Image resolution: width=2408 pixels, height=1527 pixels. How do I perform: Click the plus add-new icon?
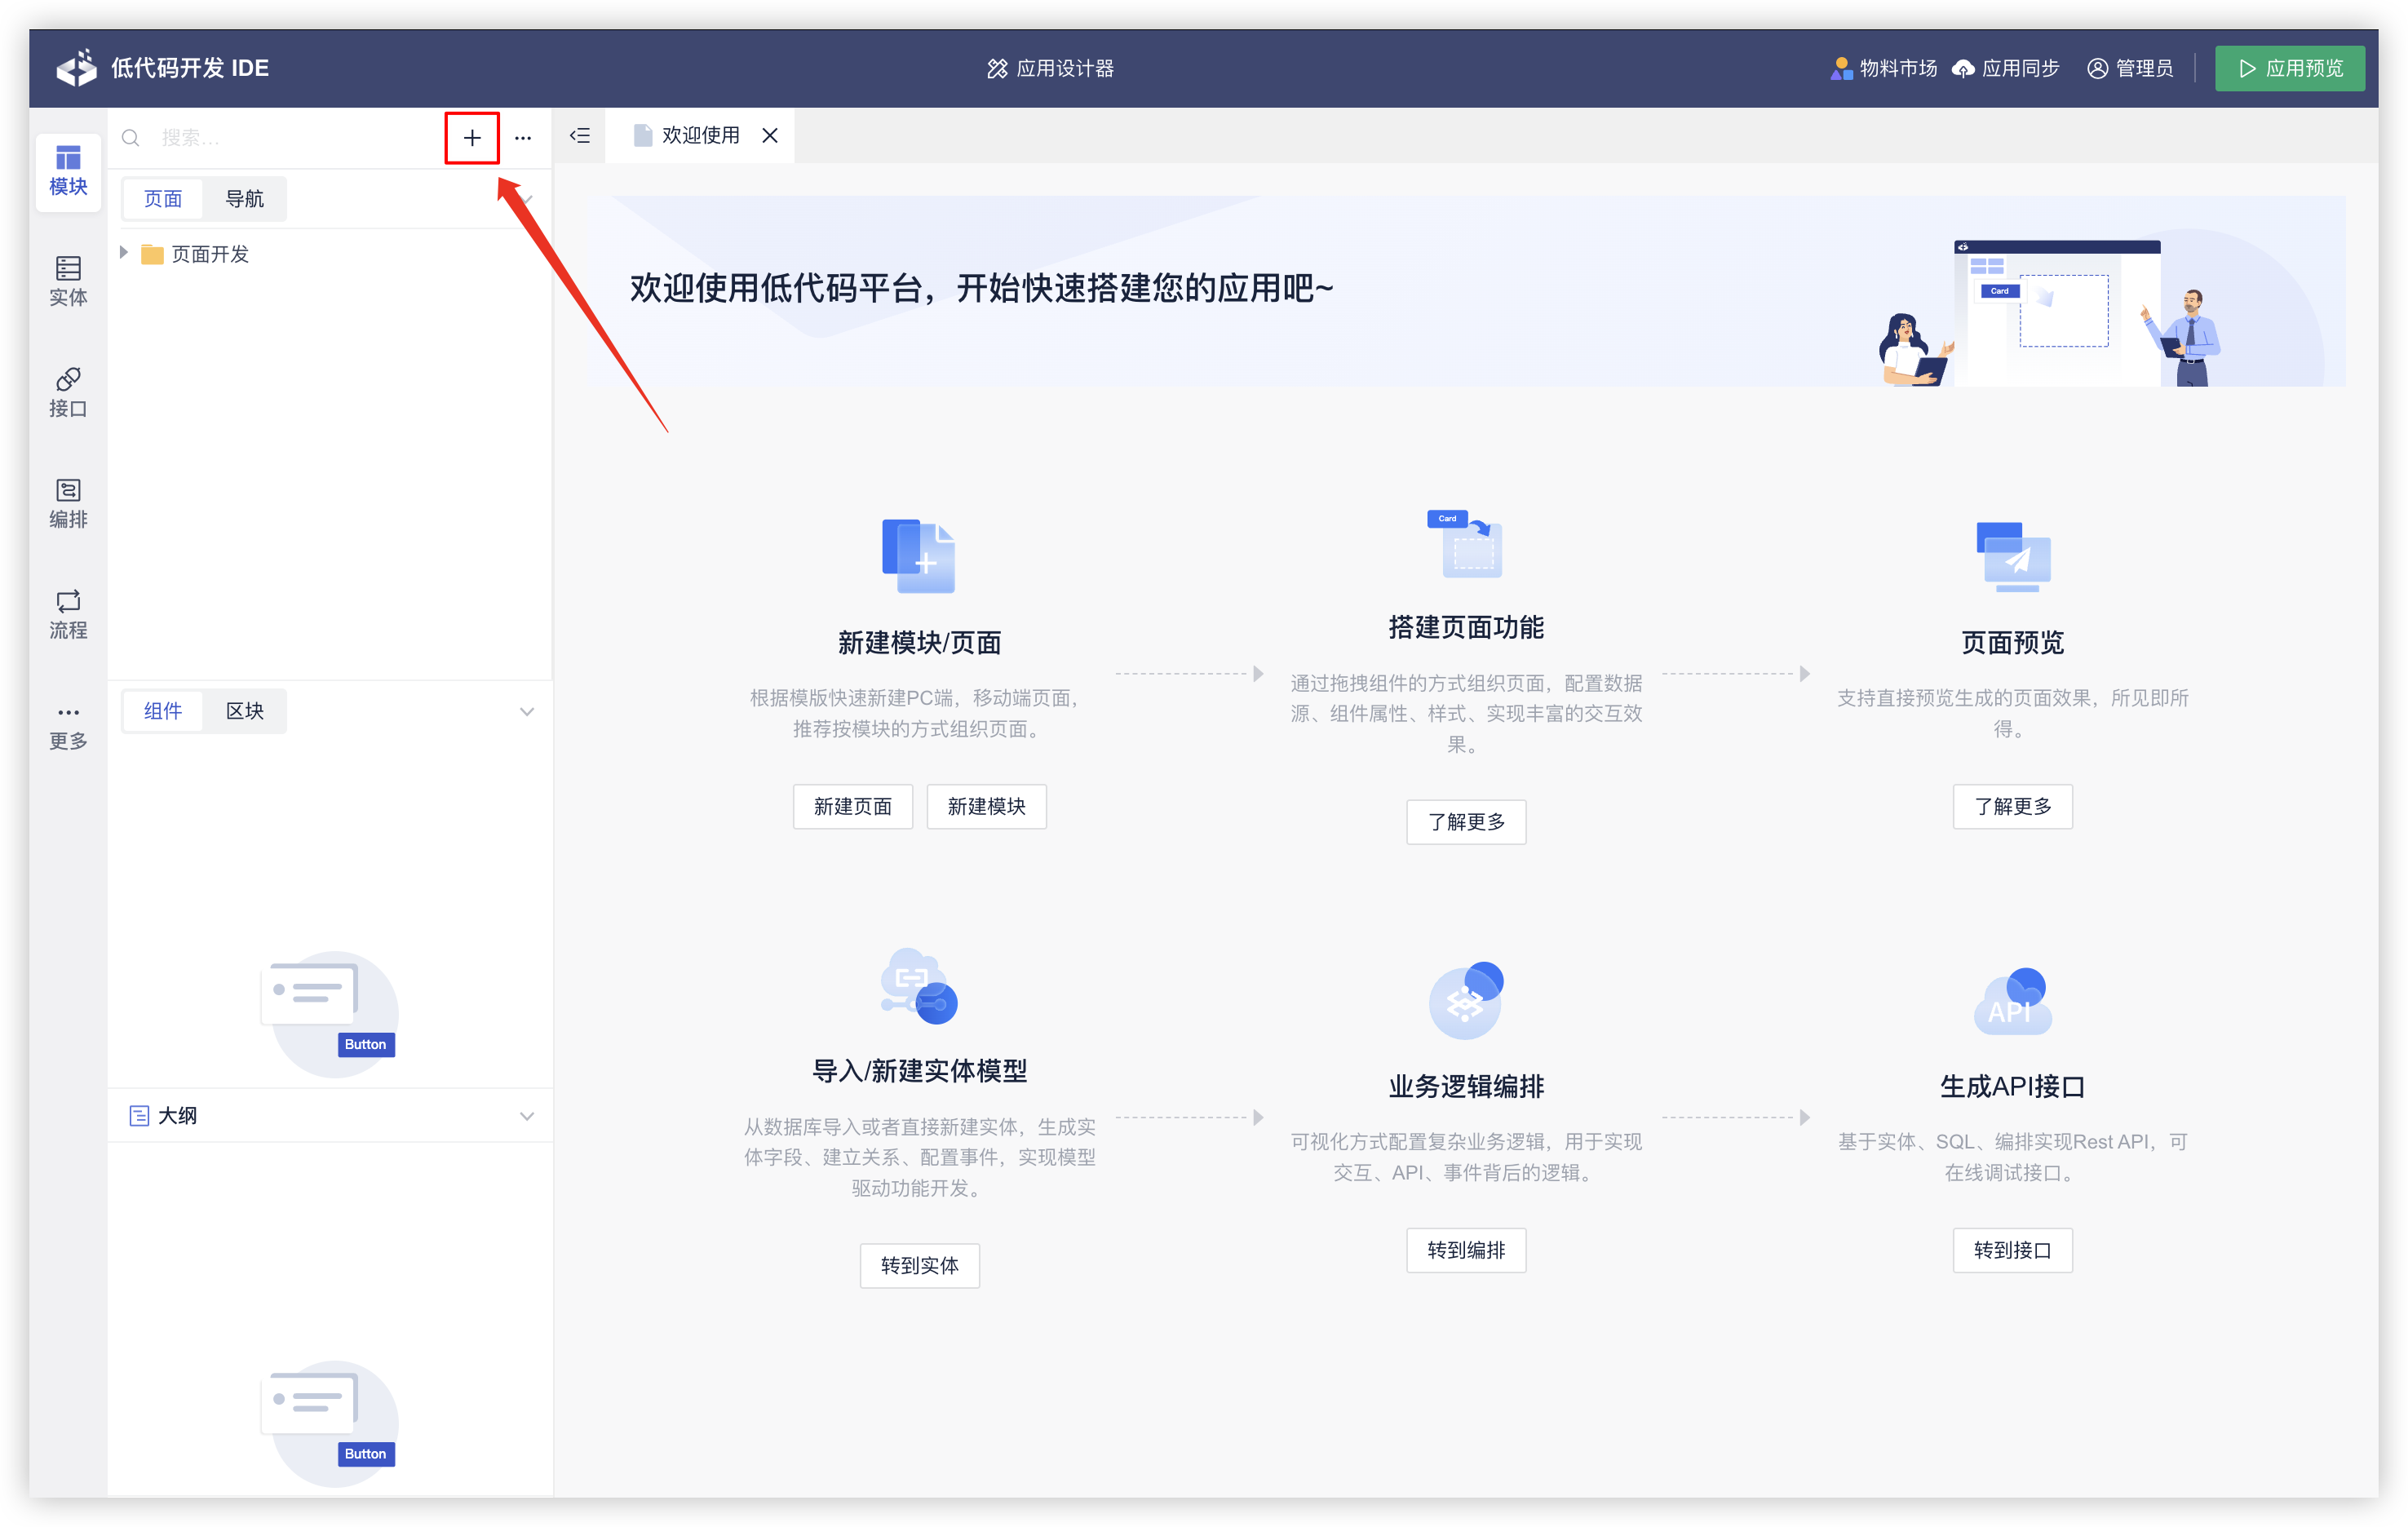pos(472,138)
